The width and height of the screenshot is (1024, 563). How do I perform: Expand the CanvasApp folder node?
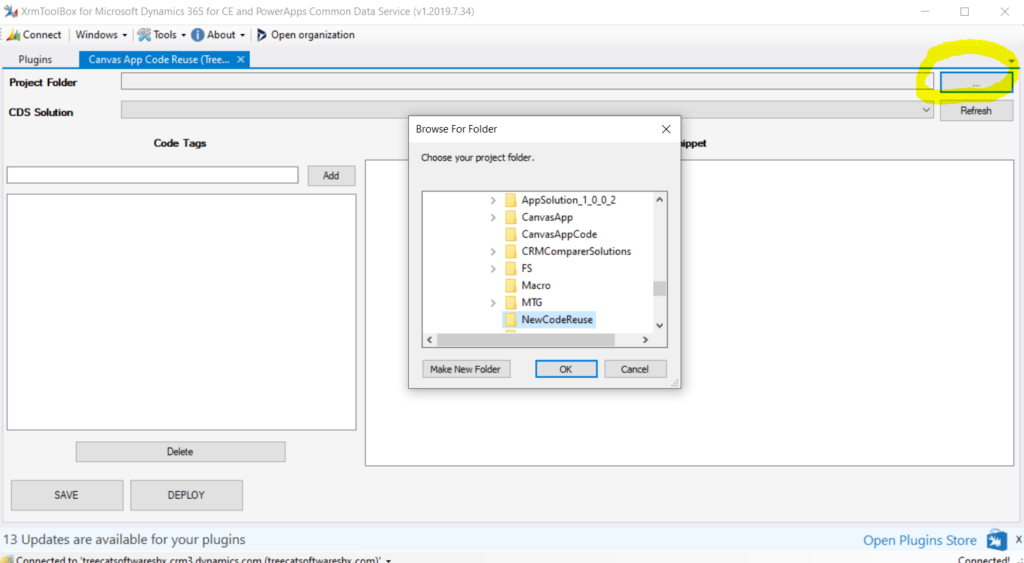[x=493, y=217]
